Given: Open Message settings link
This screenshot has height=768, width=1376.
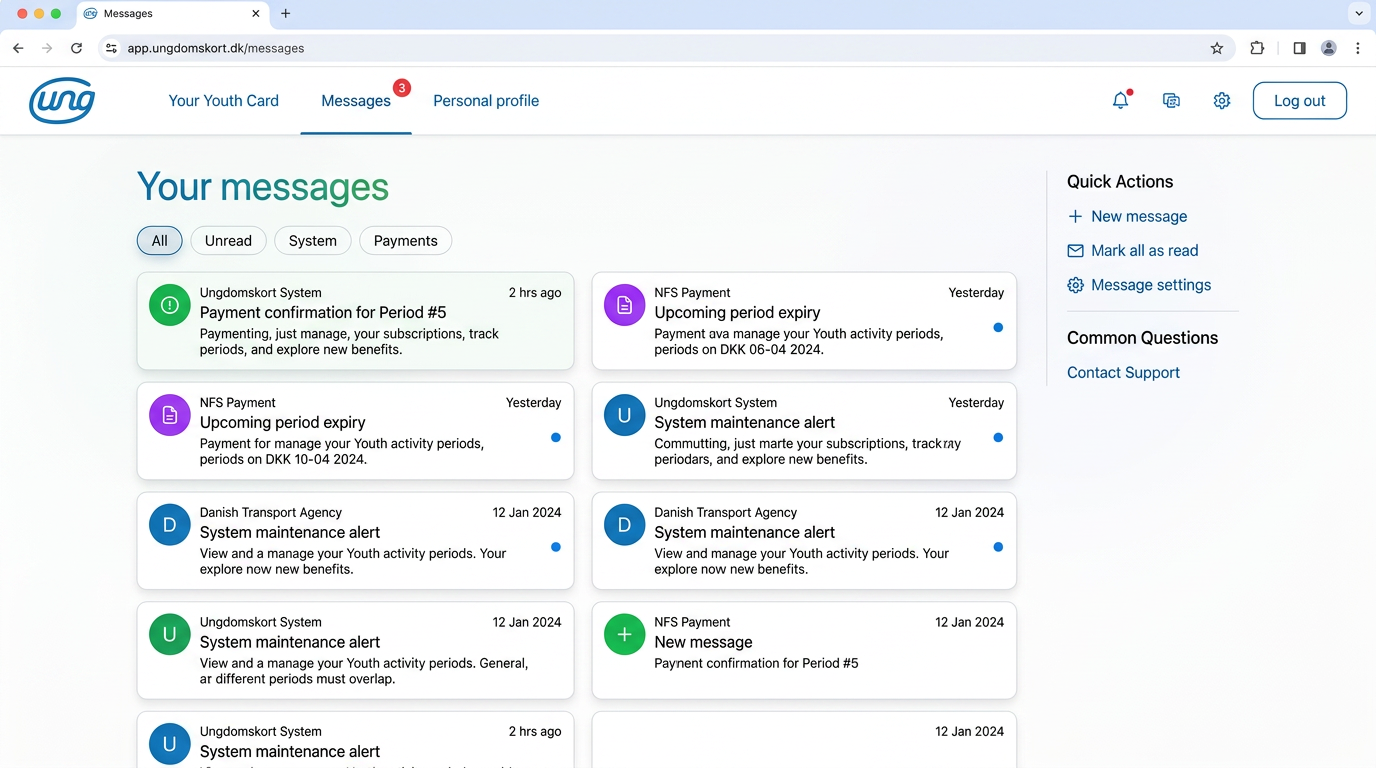Looking at the screenshot, I should pos(1151,285).
